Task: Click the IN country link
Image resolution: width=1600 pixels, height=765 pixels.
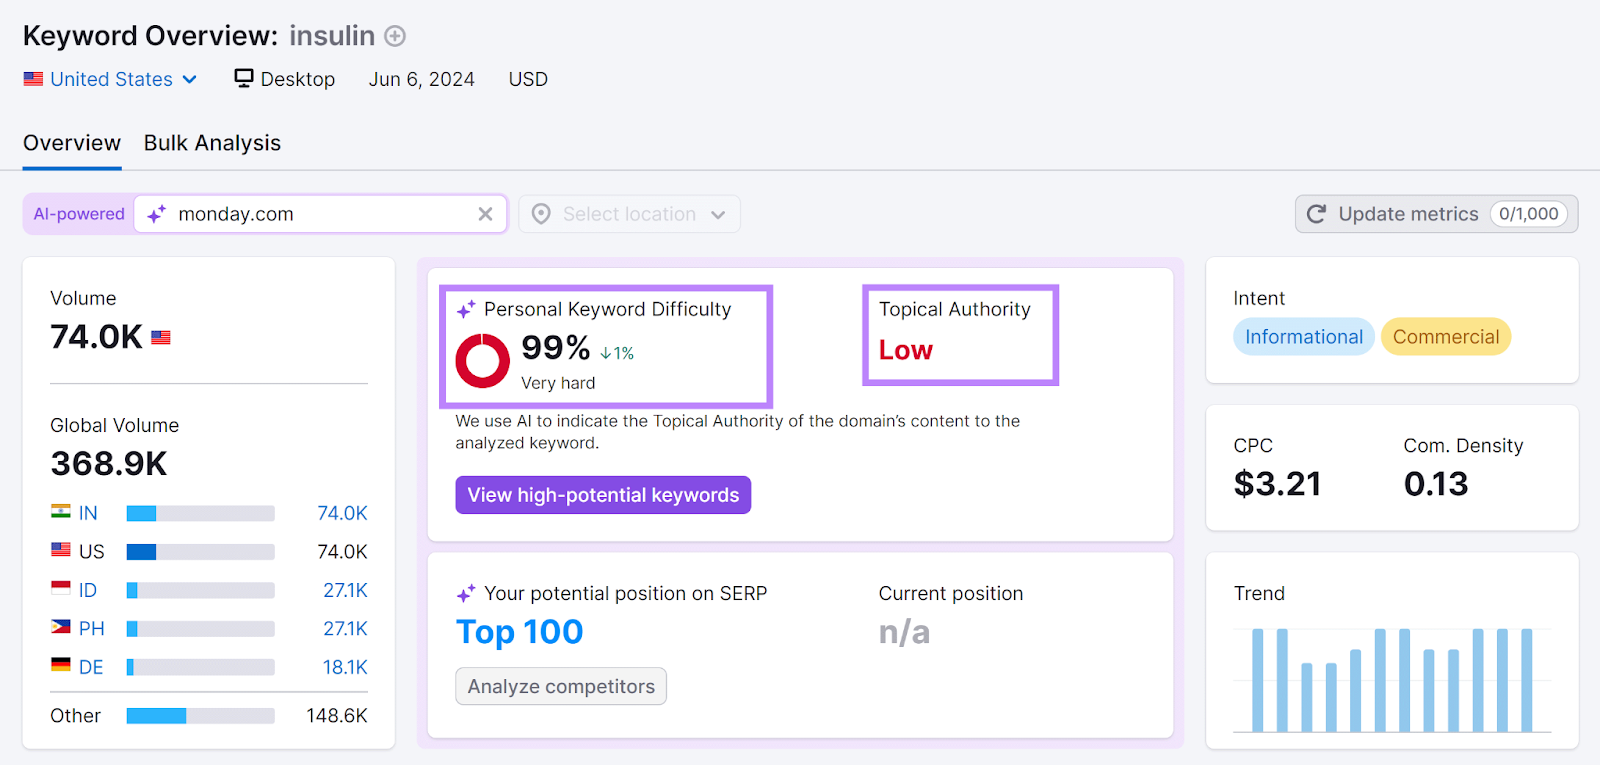Action: click(88, 513)
